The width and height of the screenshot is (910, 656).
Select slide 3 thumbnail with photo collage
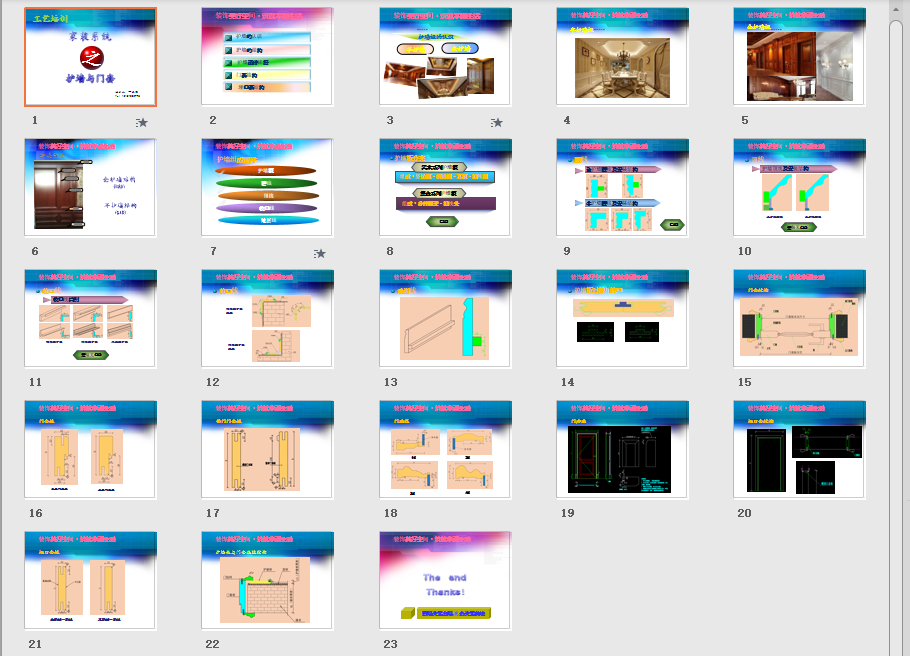(x=445, y=56)
